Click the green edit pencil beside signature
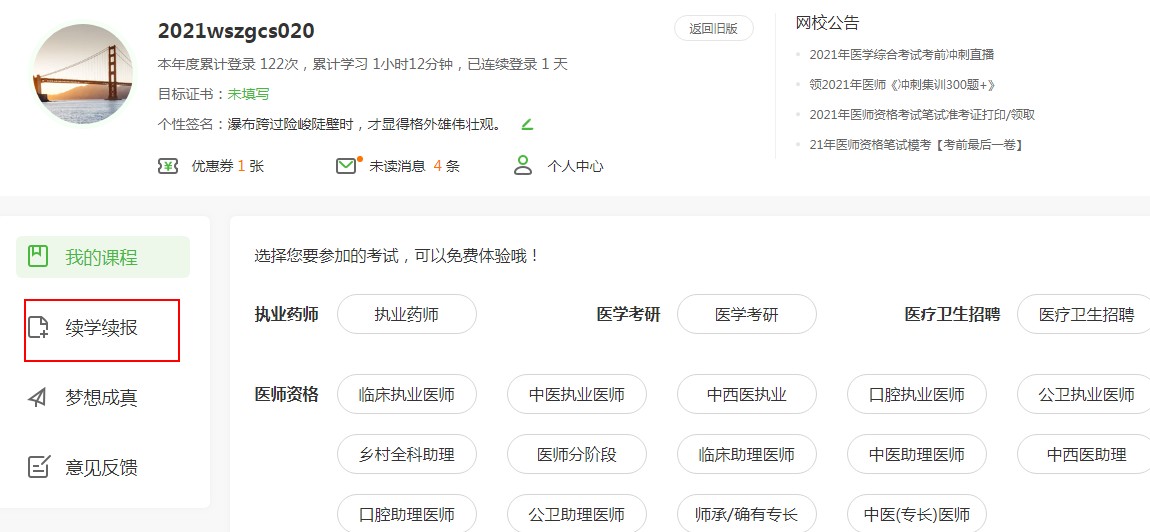The width and height of the screenshot is (1150, 532). [527, 125]
